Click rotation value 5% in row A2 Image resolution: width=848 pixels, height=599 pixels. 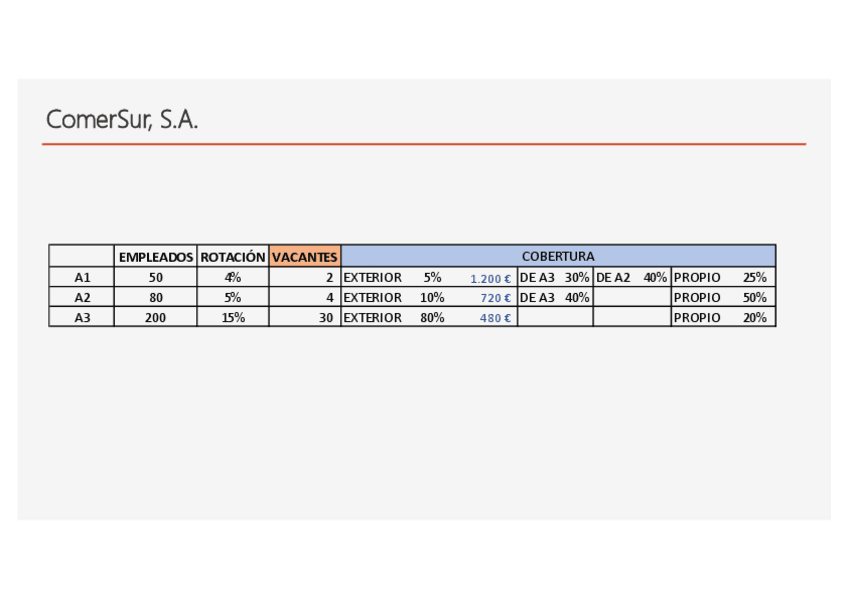[x=233, y=297]
